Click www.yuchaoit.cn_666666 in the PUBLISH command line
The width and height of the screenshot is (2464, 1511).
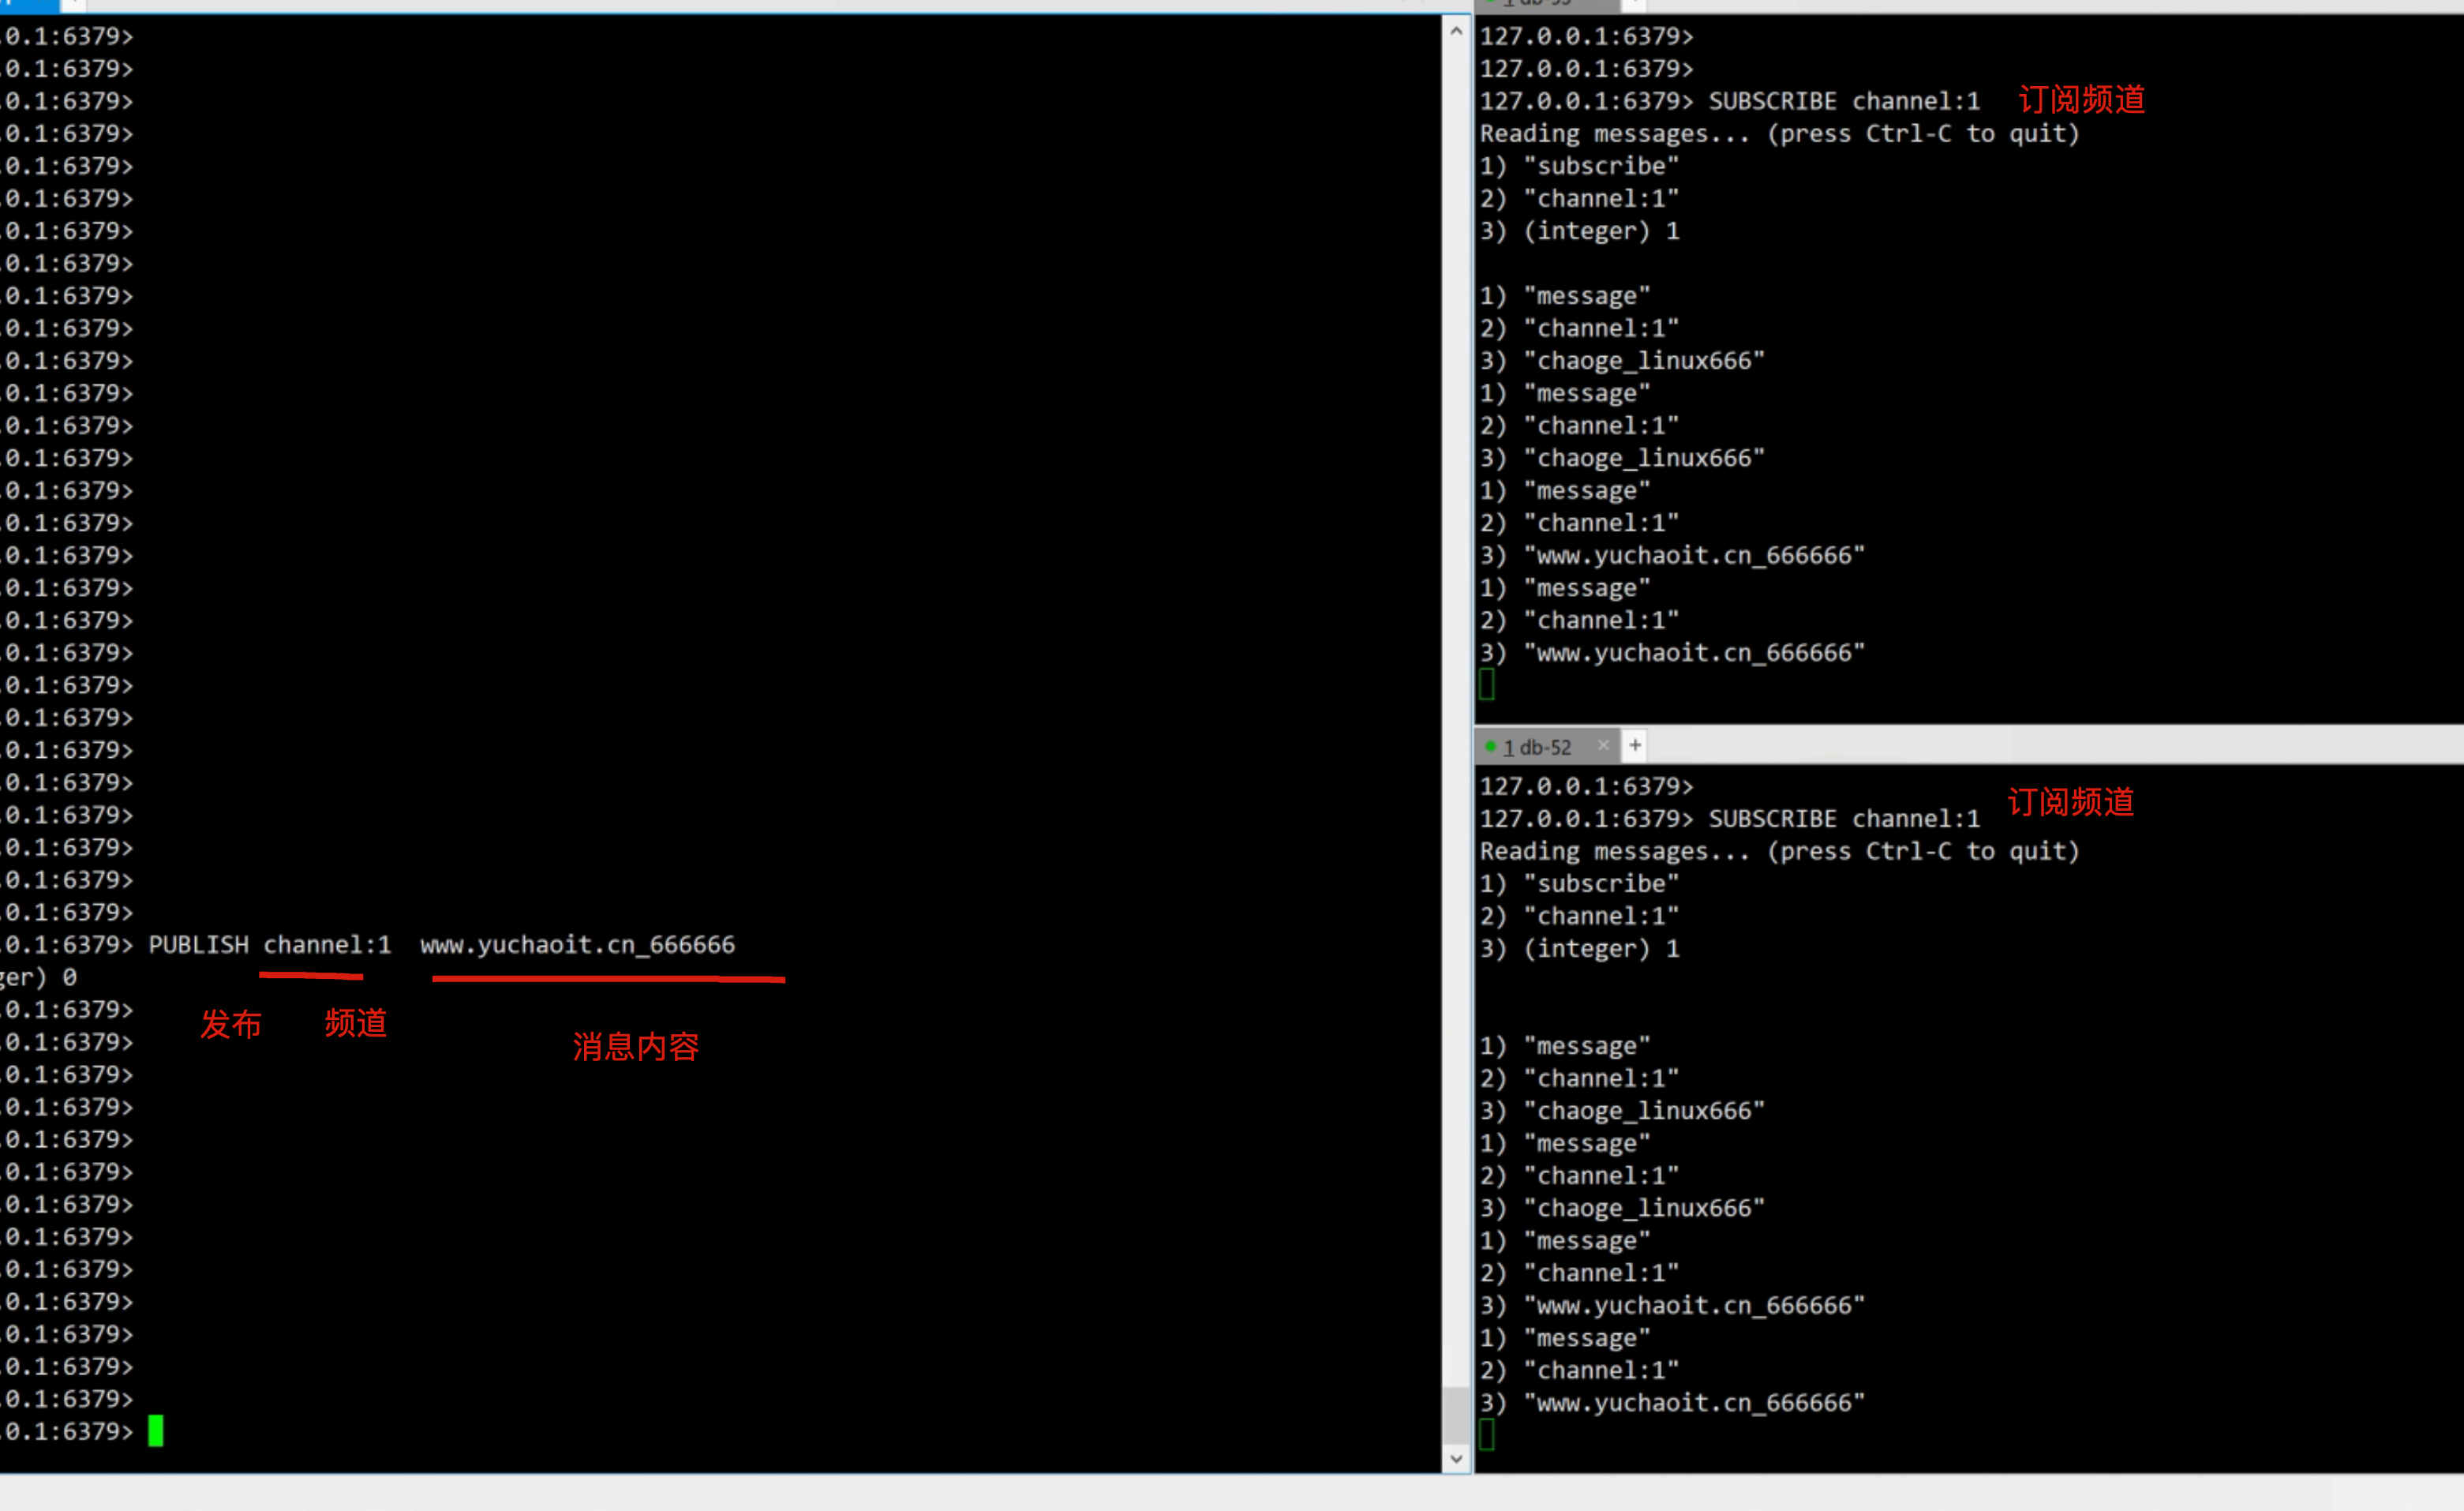pyautogui.click(x=577, y=945)
